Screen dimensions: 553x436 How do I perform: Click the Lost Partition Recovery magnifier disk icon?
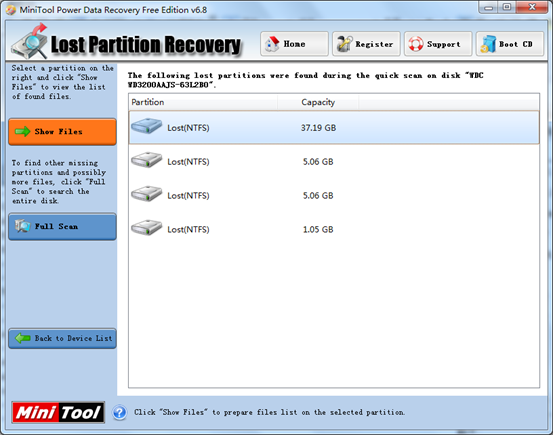coord(30,41)
